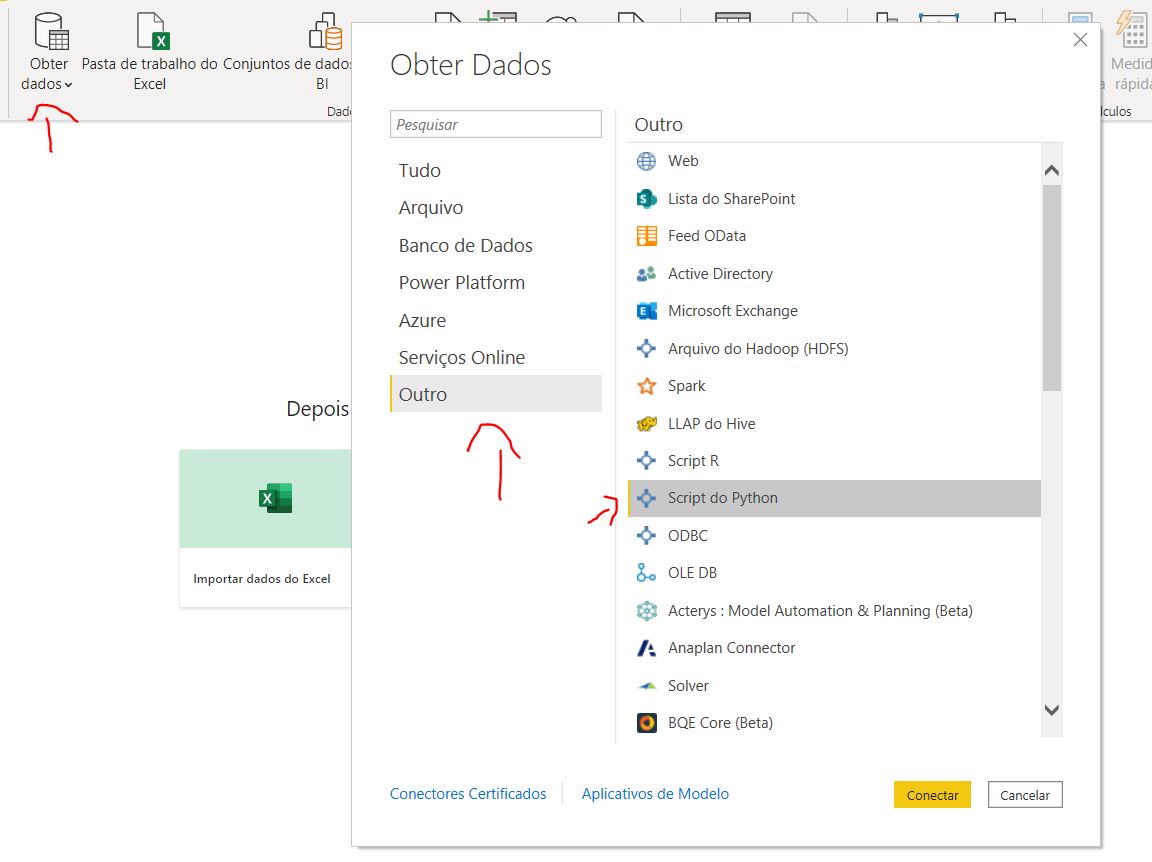Image resolution: width=1152 pixels, height=862 pixels.
Task: Select the Web connector globe icon
Action: [x=647, y=161]
